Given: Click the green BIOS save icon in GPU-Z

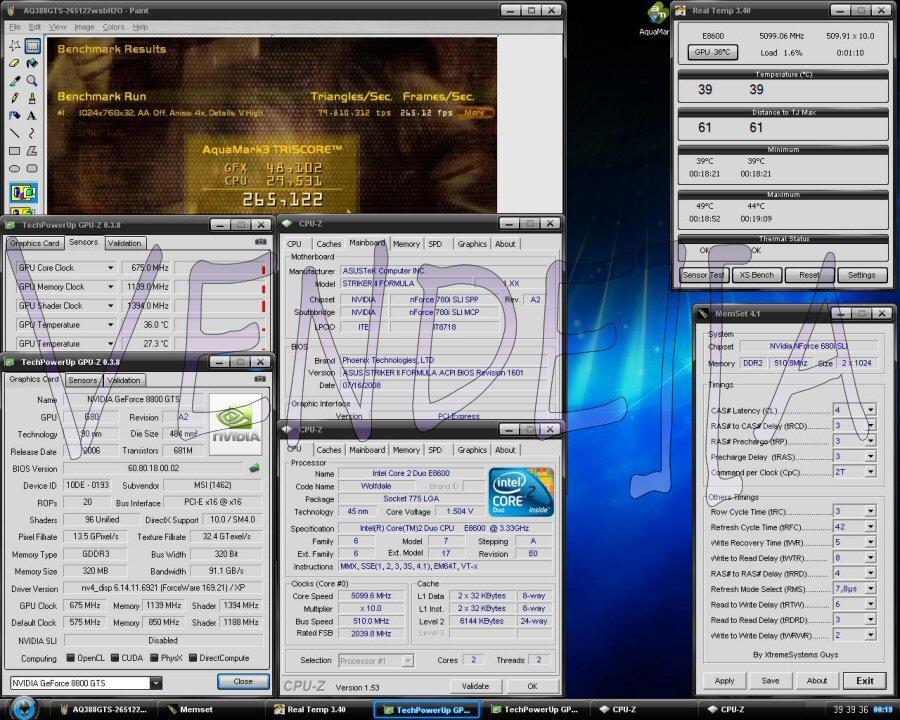Looking at the screenshot, I should tap(254, 468).
